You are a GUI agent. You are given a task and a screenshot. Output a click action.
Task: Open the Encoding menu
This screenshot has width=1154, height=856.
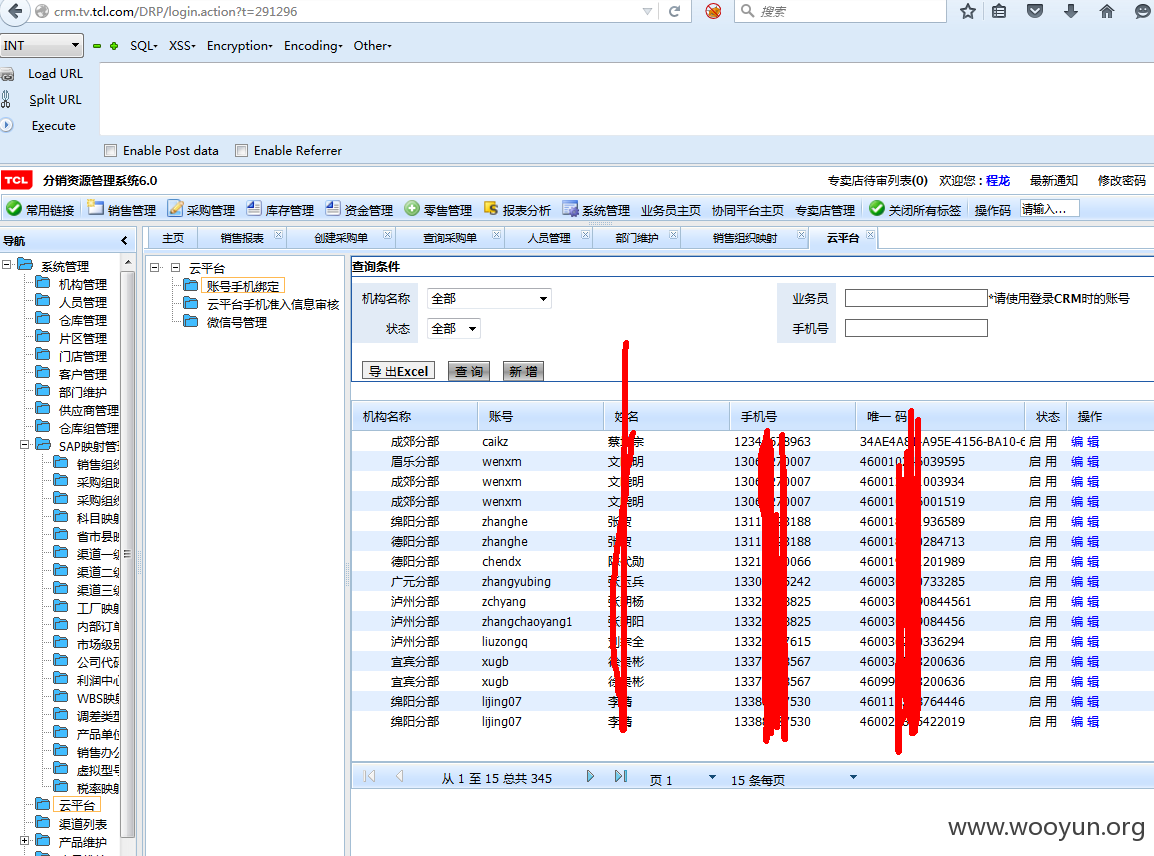click(x=313, y=46)
